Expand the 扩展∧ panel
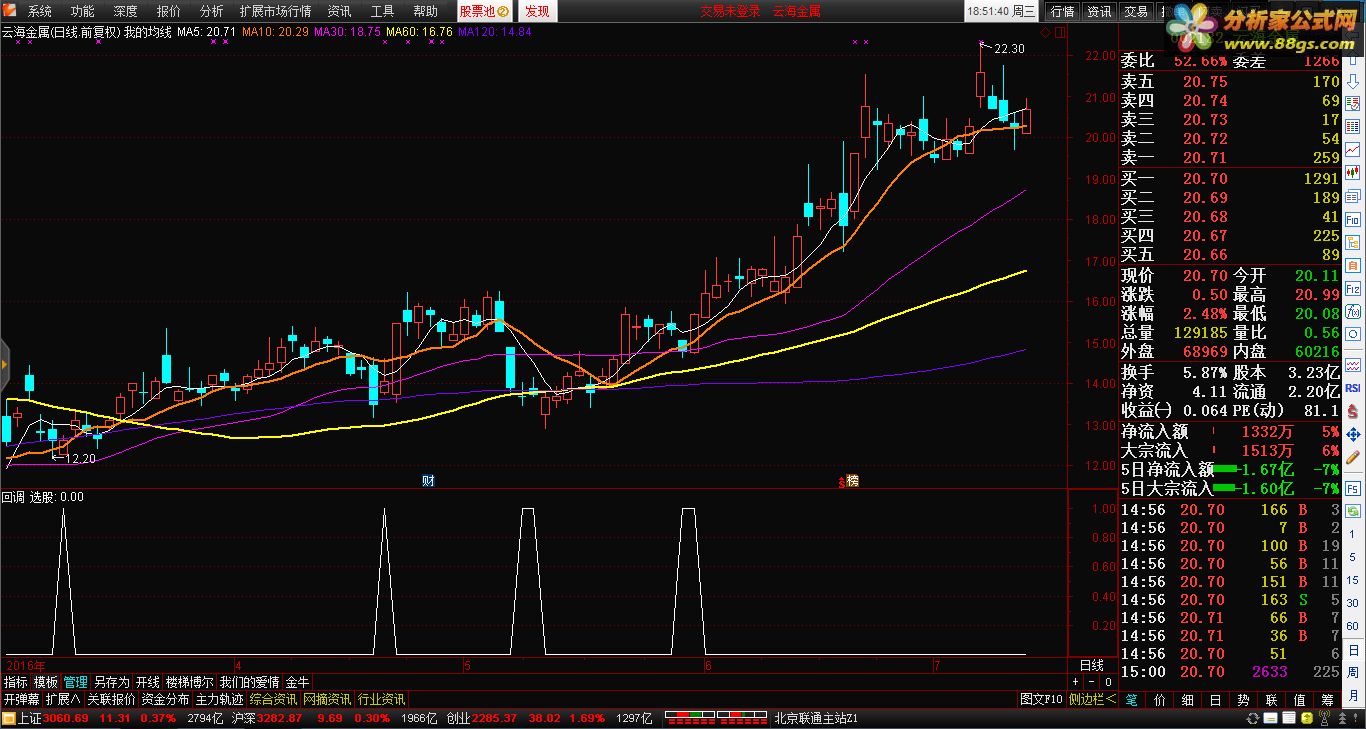This screenshot has width=1366, height=729. [x=63, y=699]
